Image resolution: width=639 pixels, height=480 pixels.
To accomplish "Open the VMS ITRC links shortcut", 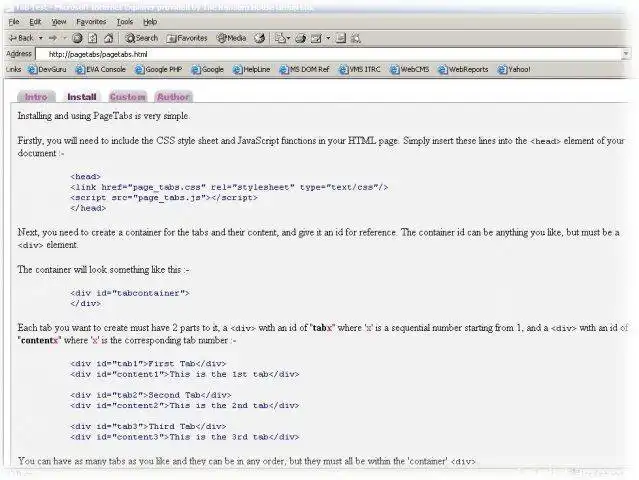I will (x=360, y=70).
